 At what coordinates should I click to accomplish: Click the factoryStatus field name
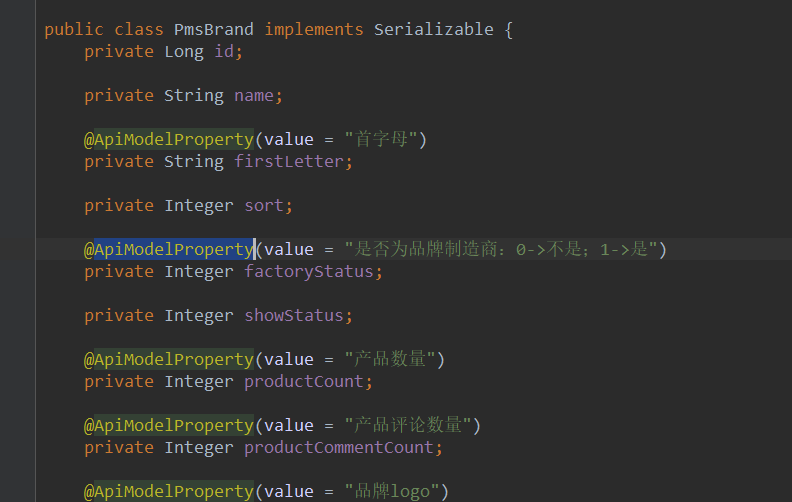[309, 271]
